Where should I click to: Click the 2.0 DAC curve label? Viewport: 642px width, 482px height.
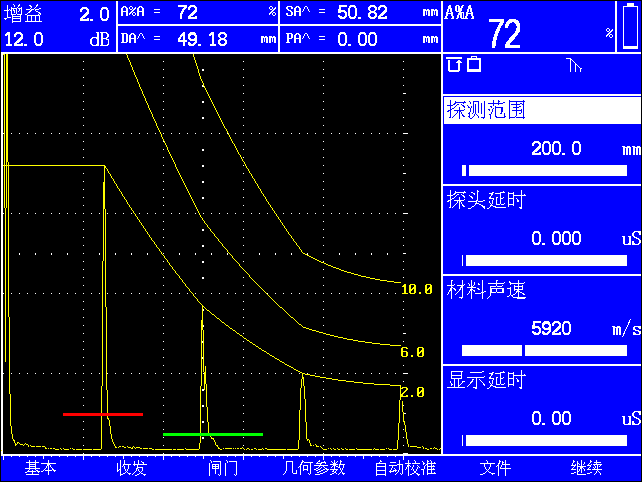pos(413,392)
